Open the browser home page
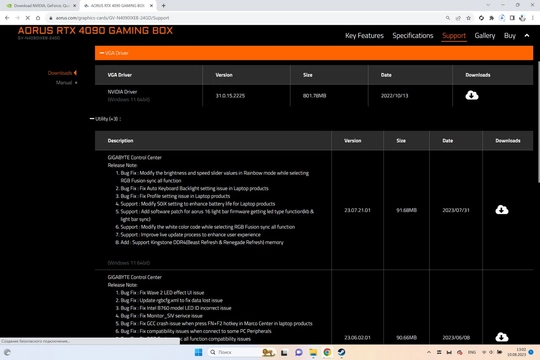540x360 pixels. 38,18
